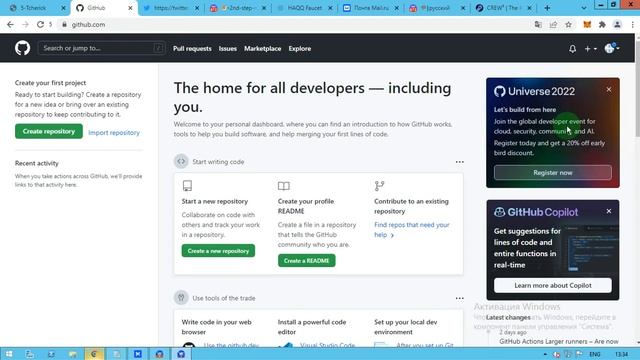Click the Recent activity heading
The height and width of the screenshot is (360, 640).
pos(37,163)
